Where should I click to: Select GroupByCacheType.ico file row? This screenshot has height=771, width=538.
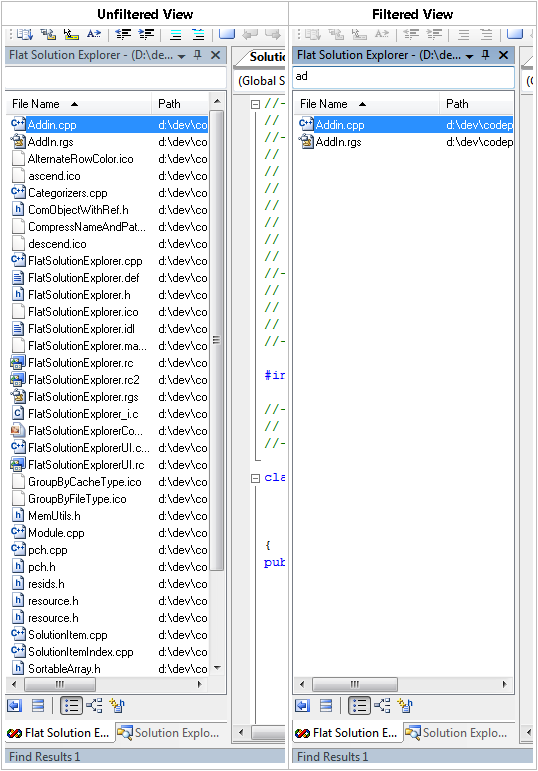107,482
